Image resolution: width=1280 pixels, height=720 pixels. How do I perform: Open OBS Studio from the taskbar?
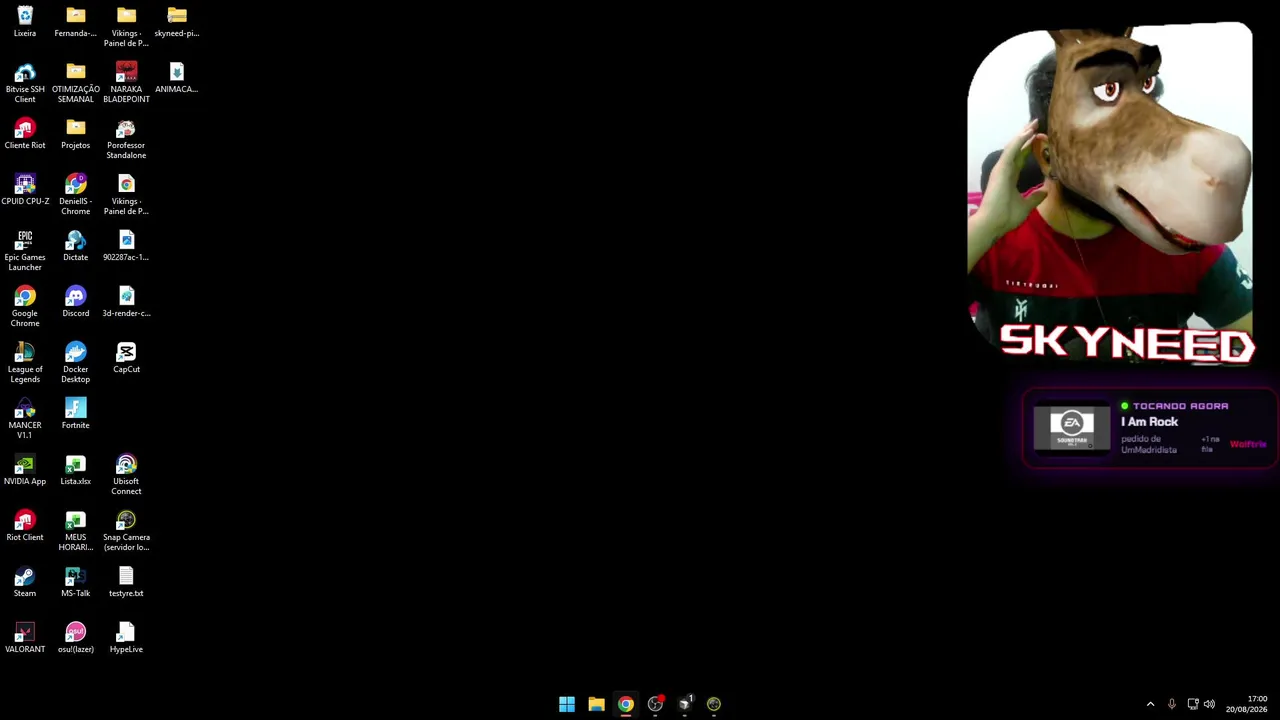pos(655,704)
